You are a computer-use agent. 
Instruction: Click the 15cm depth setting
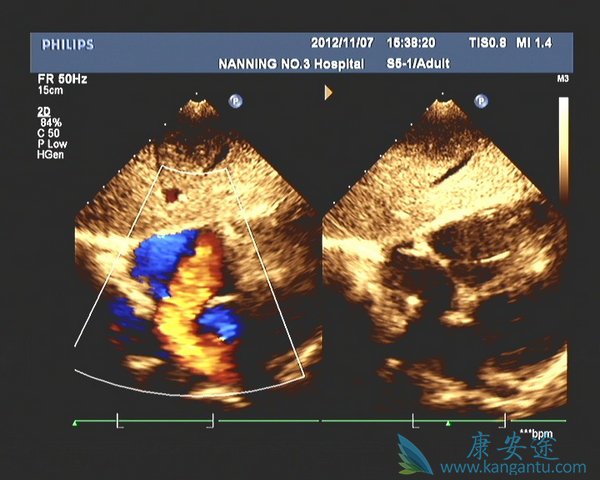[51, 90]
